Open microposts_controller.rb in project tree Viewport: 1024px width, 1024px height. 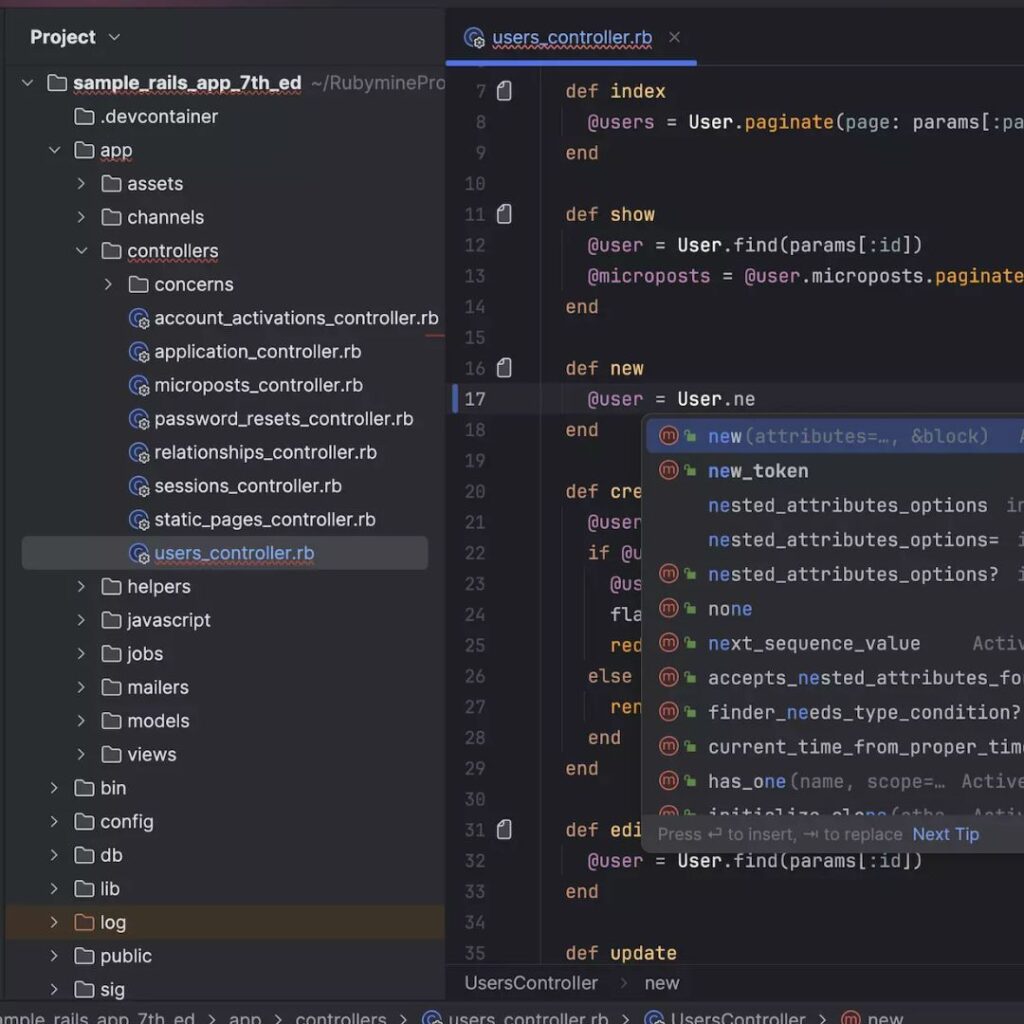tap(258, 385)
